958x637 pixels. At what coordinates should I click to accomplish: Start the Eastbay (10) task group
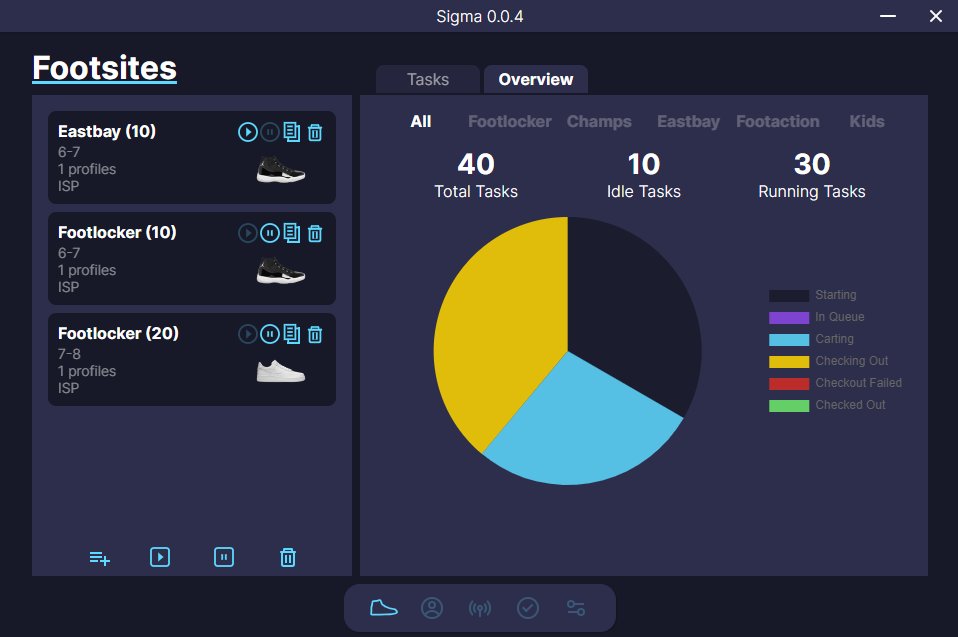(247, 132)
